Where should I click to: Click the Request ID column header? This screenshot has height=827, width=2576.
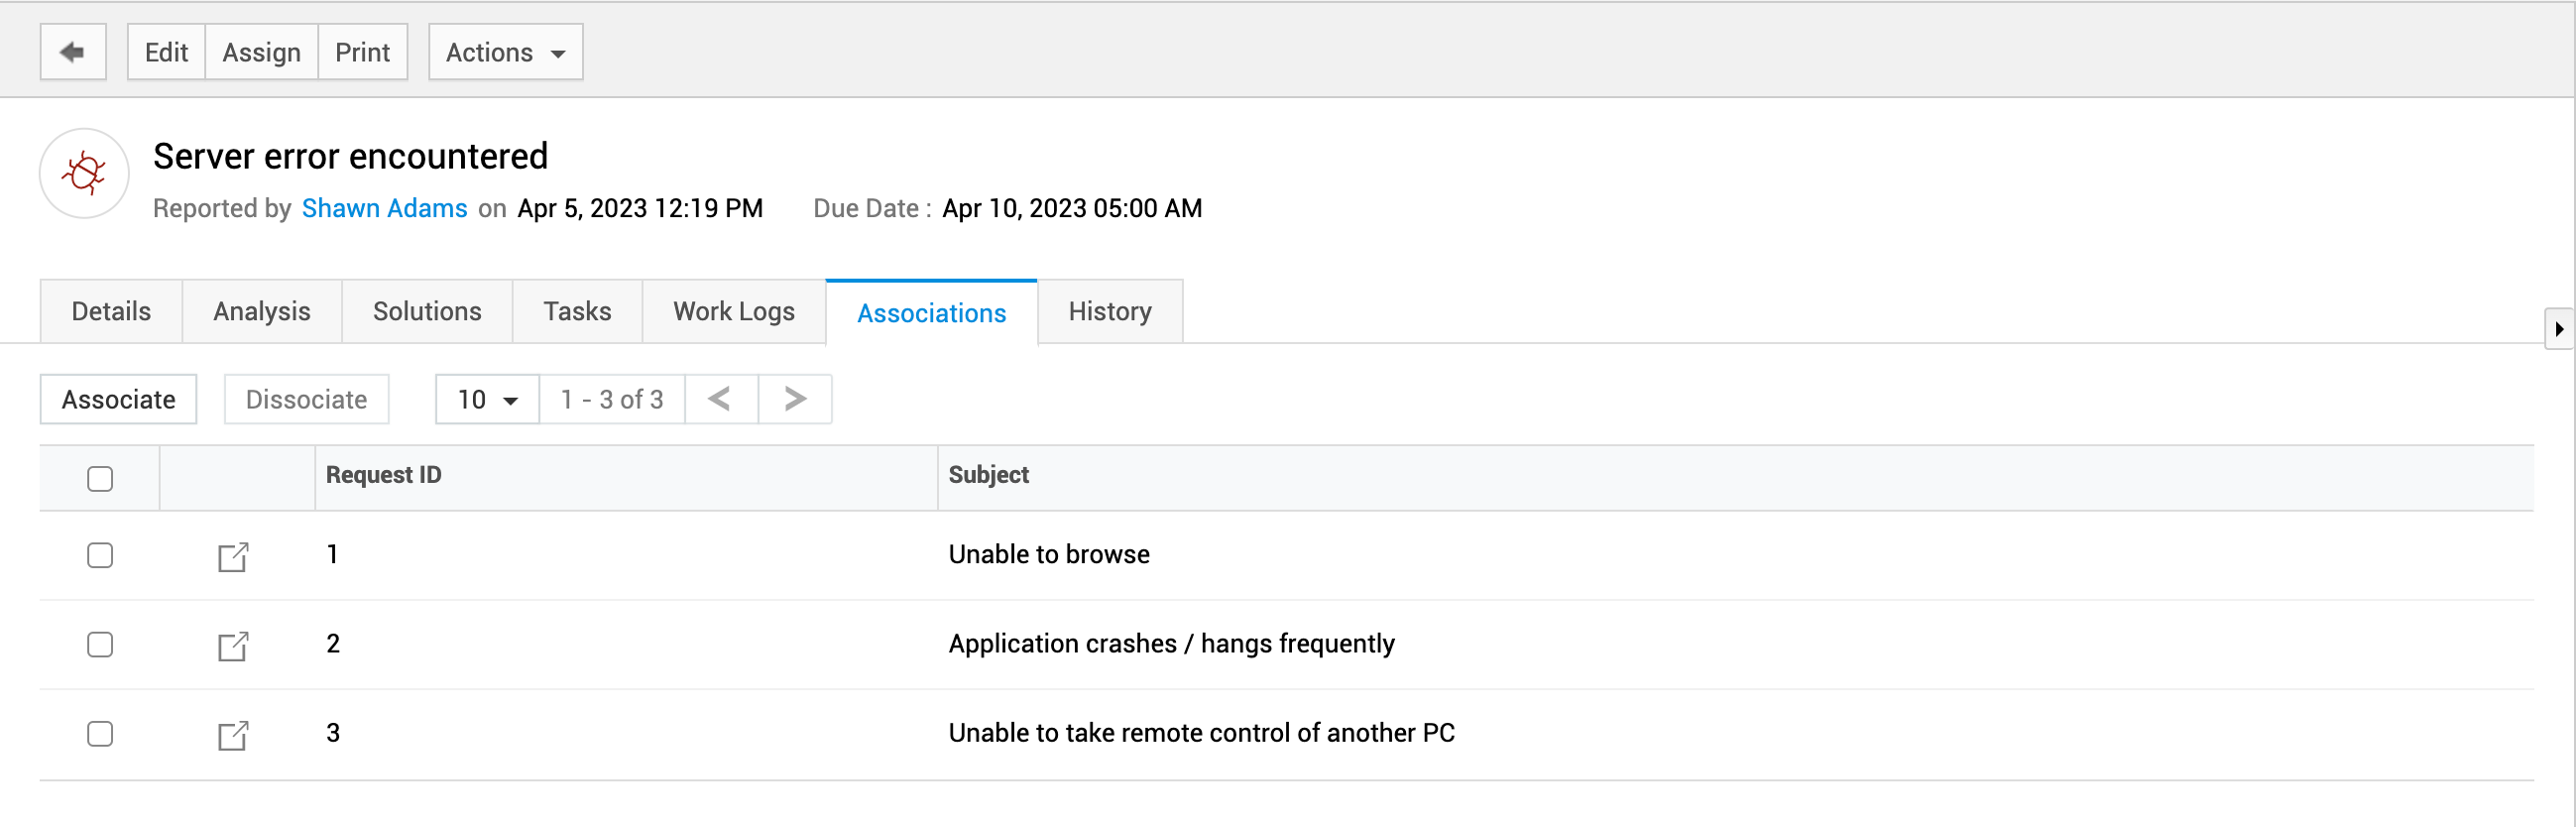(383, 475)
